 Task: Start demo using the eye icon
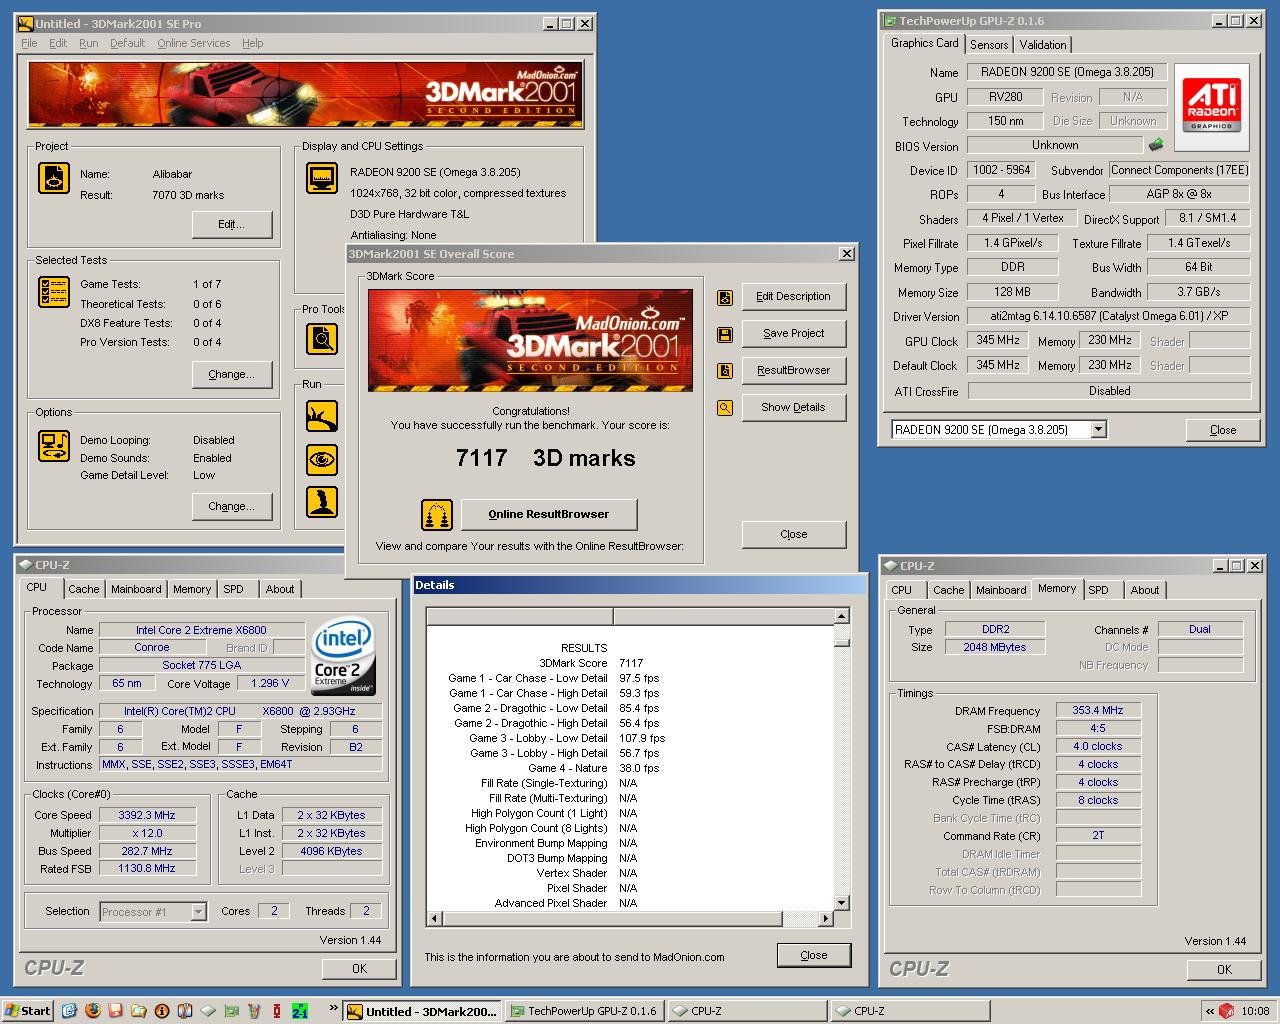click(322, 459)
